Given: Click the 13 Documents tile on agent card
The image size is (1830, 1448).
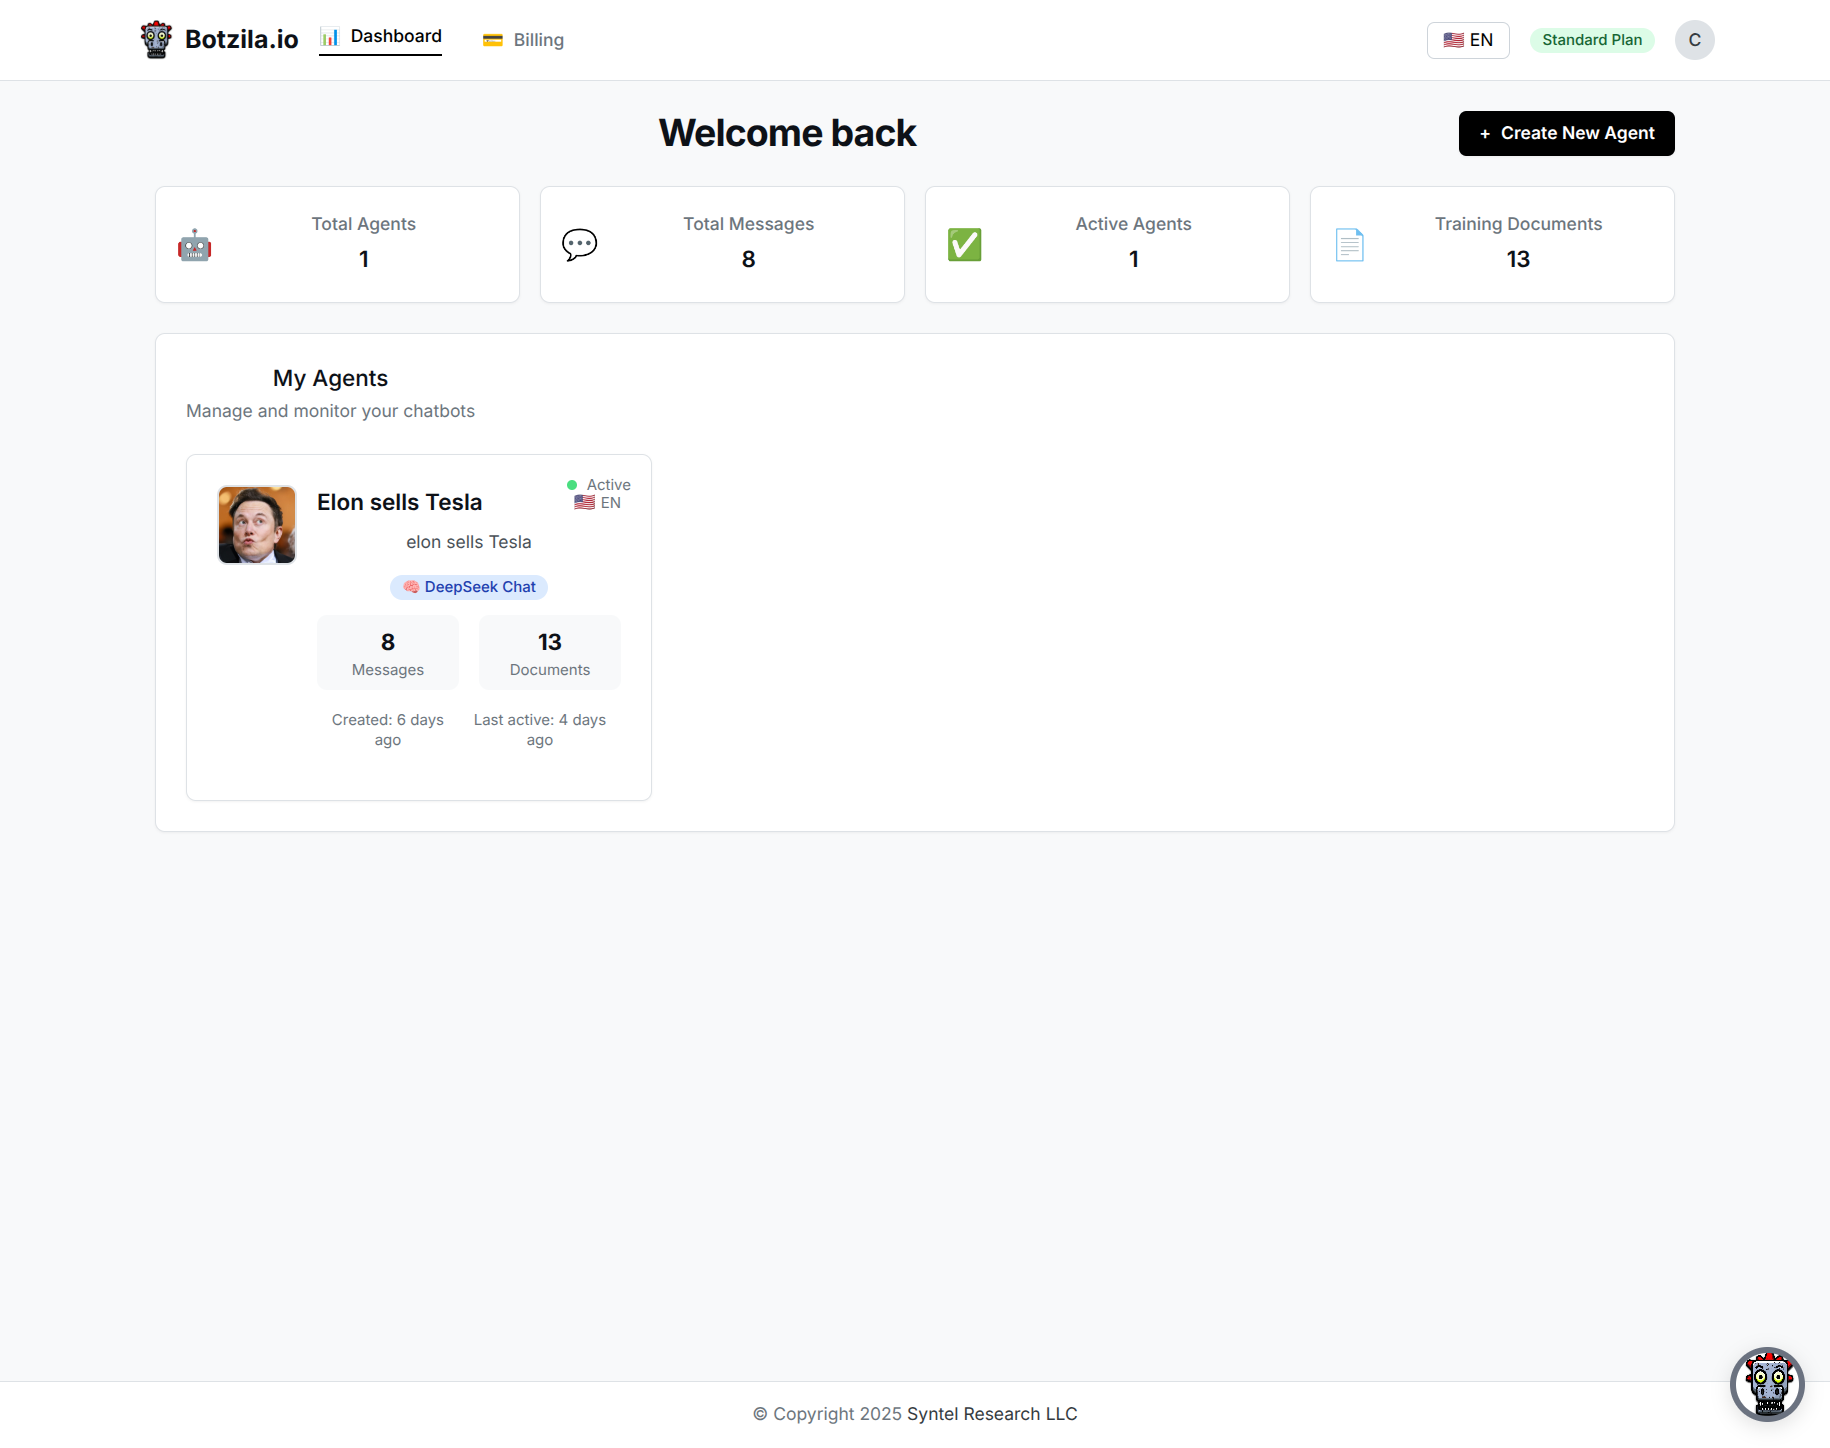Looking at the screenshot, I should (x=550, y=653).
